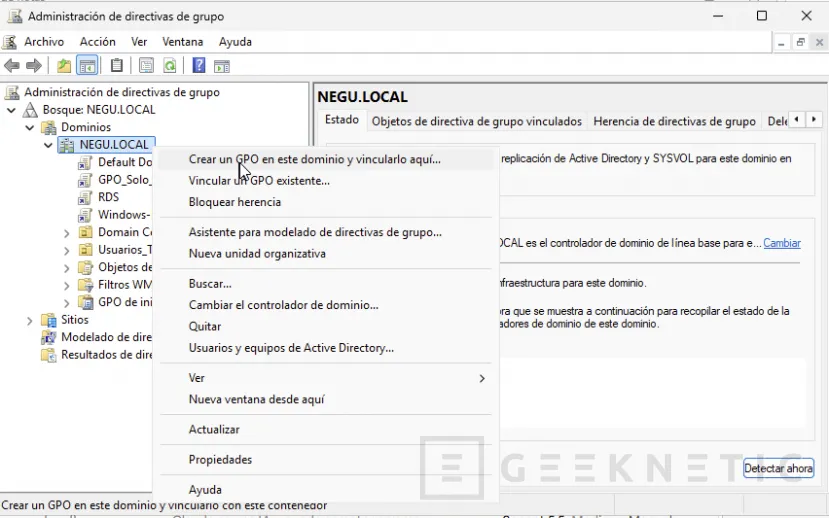
Task: Toggle the show/hide console tree button
Action: 87,66
